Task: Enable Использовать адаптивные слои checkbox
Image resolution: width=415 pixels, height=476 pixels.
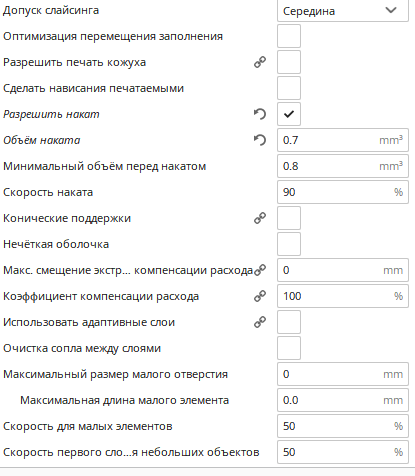Action: [289, 322]
